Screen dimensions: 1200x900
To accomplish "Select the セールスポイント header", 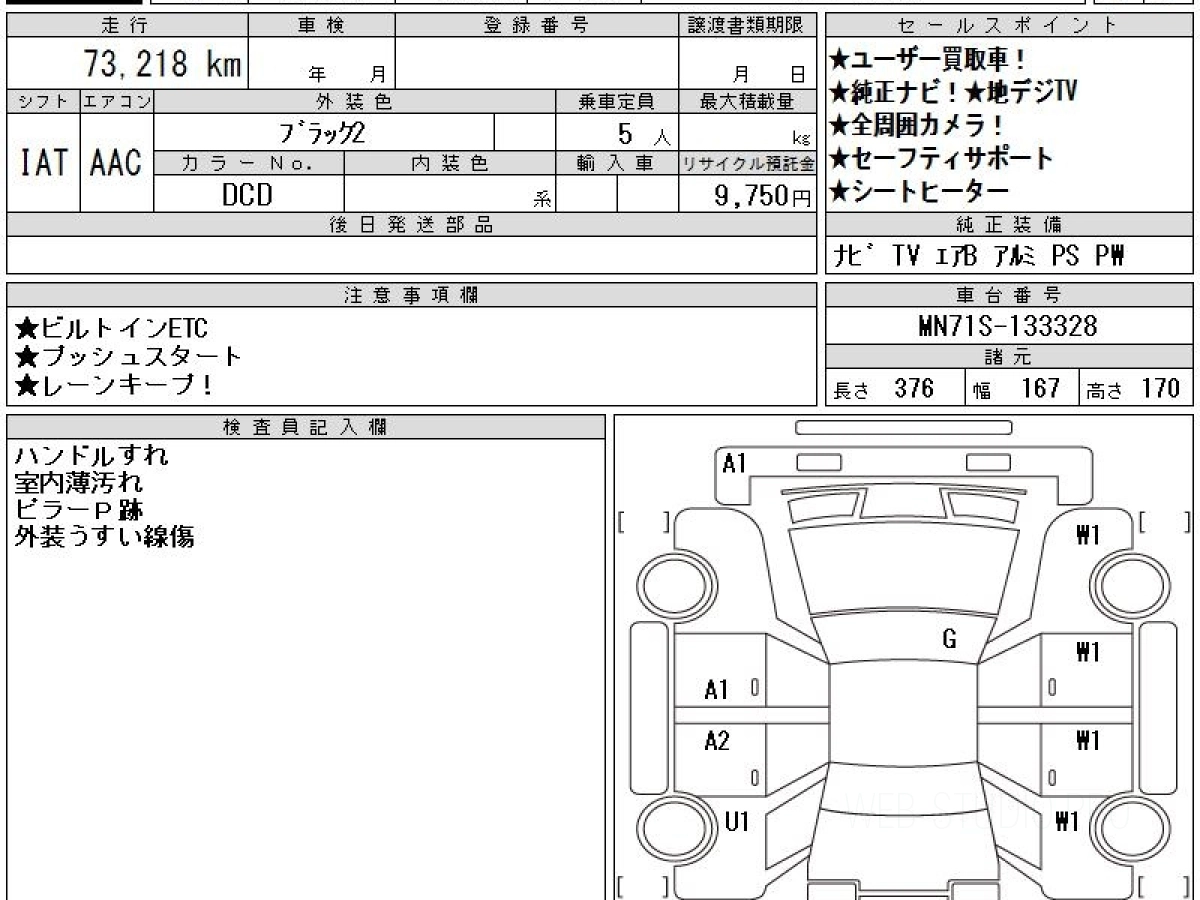I will pos(1009,26).
